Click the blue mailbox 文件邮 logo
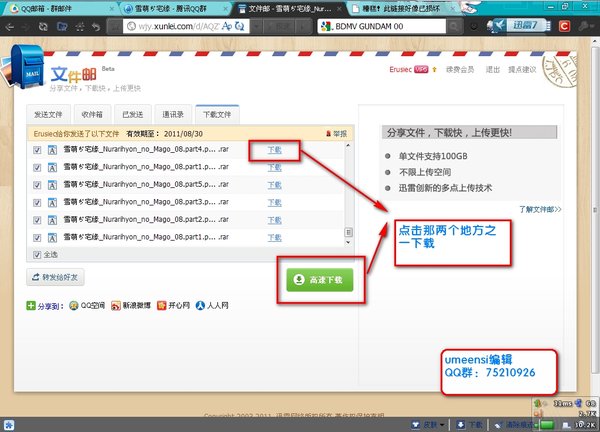The height and width of the screenshot is (432, 600). point(27,66)
